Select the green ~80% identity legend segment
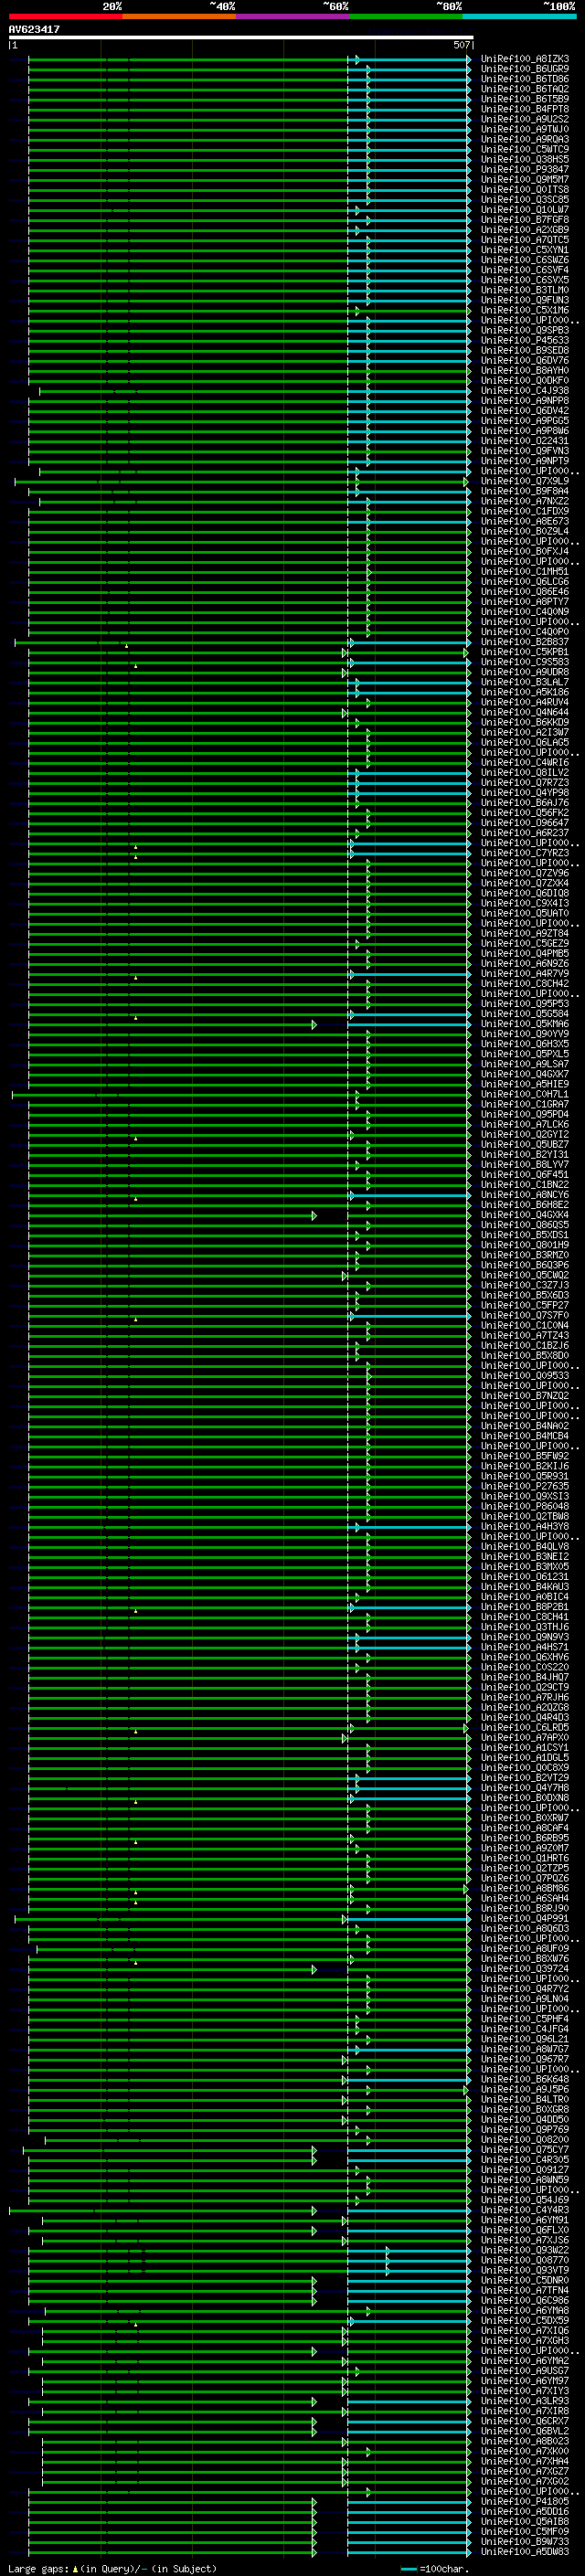The height and width of the screenshot is (2576, 585). pyautogui.click(x=406, y=16)
